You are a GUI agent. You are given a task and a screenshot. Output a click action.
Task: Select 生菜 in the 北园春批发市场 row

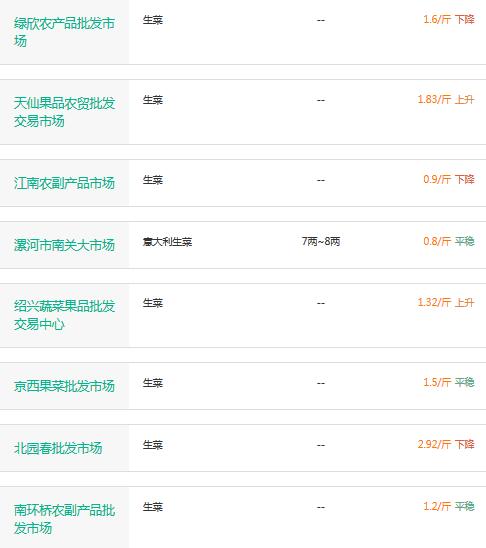click(153, 445)
